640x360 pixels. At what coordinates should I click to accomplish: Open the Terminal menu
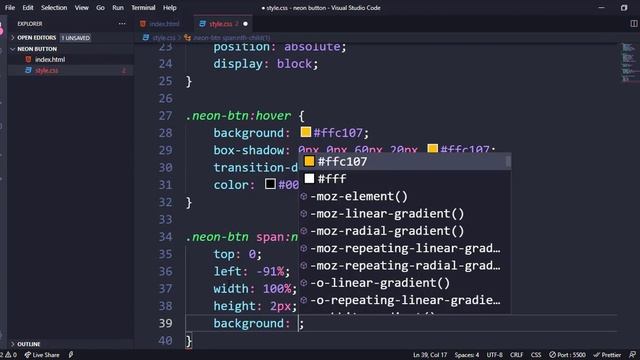(x=143, y=8)
